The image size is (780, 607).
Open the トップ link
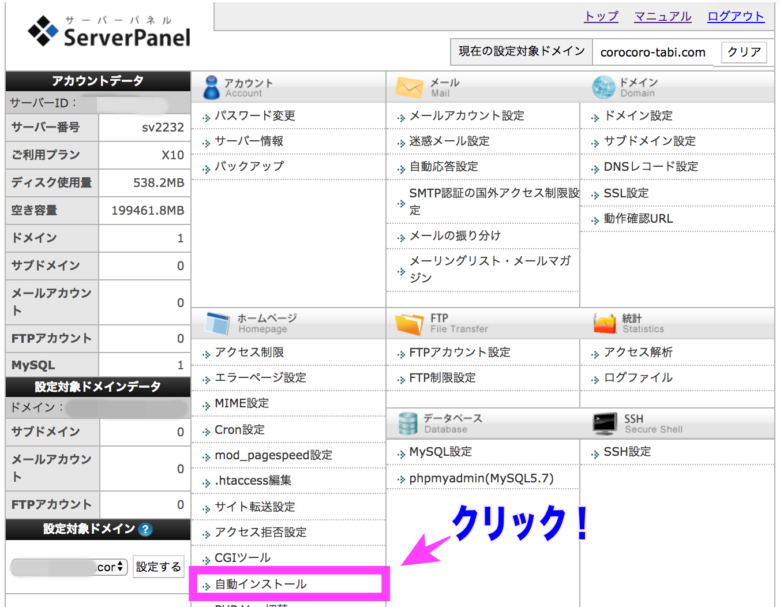pyautogui.click(x=601, y=16)
